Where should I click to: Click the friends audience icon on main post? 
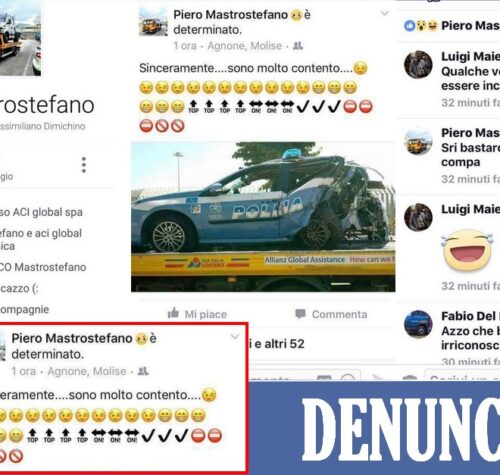pyautogui.click(x=298, y=46)
